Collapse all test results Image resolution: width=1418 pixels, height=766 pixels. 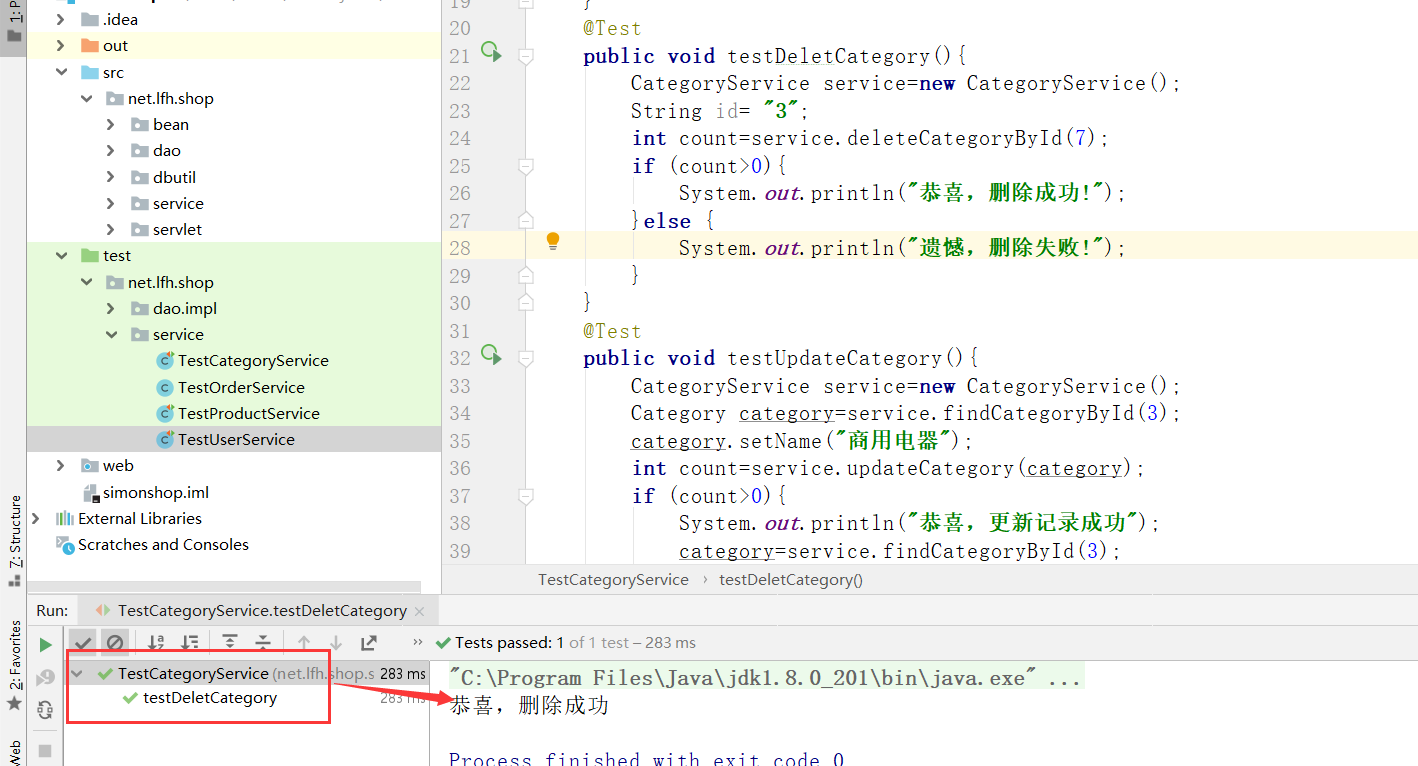click(263, 643)
